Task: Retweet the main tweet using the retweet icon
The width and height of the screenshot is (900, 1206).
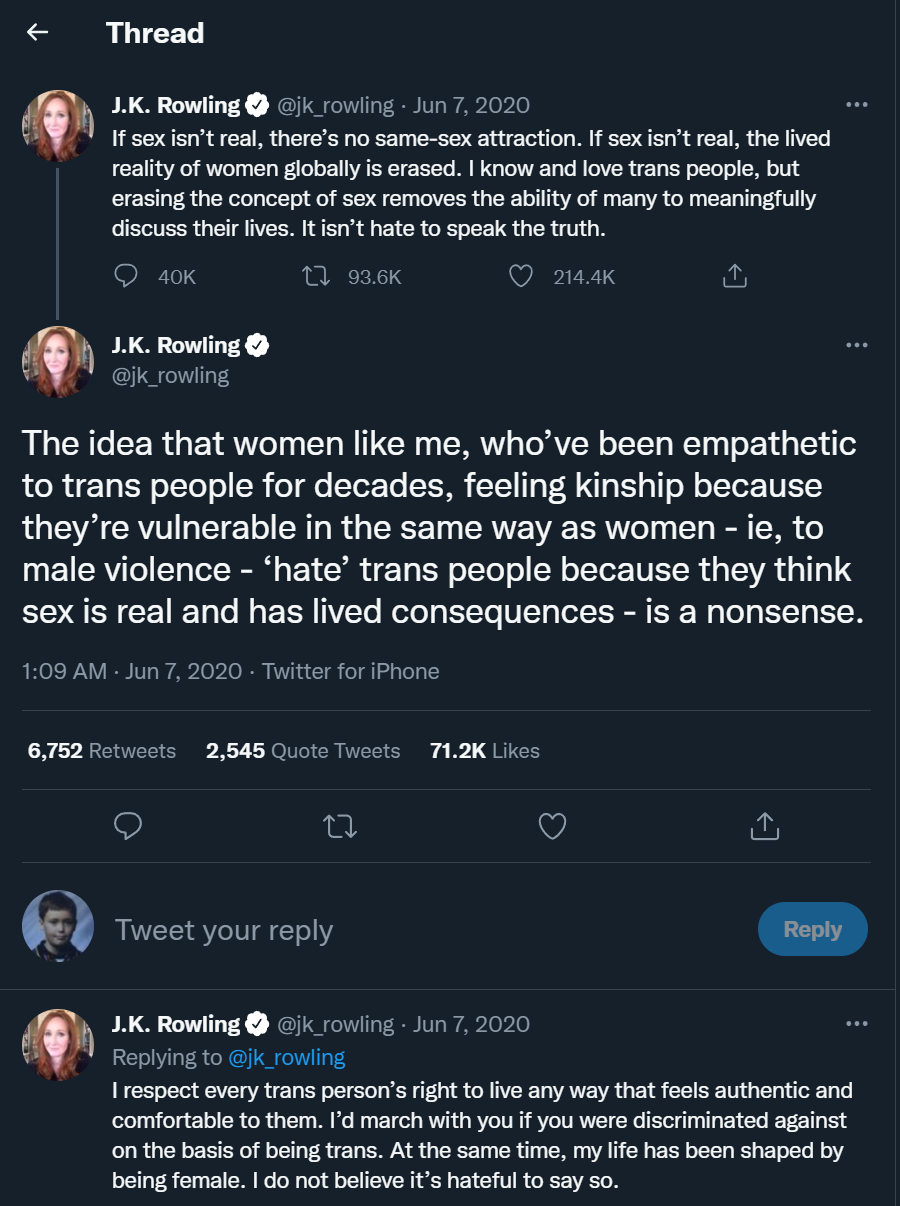Action: 341,826
